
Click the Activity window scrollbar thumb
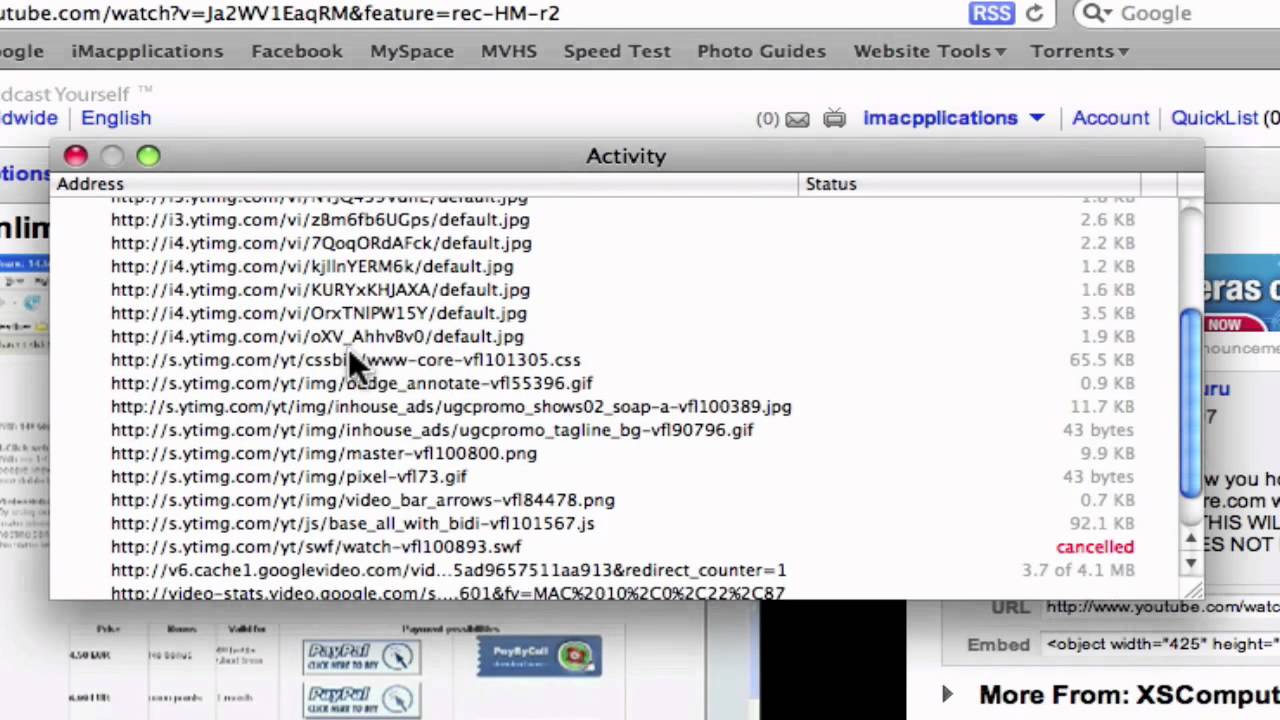(1190, 403)
